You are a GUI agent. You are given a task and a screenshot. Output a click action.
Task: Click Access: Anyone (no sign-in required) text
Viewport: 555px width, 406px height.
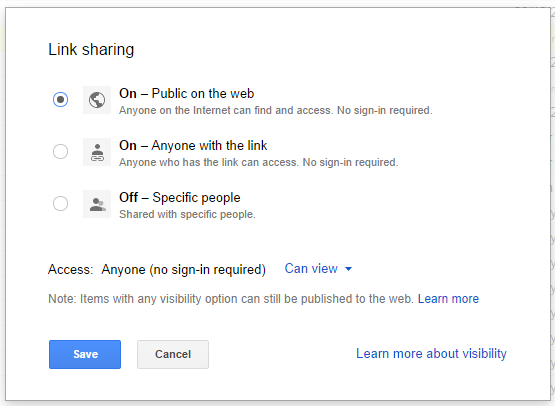tap(157, 270)
